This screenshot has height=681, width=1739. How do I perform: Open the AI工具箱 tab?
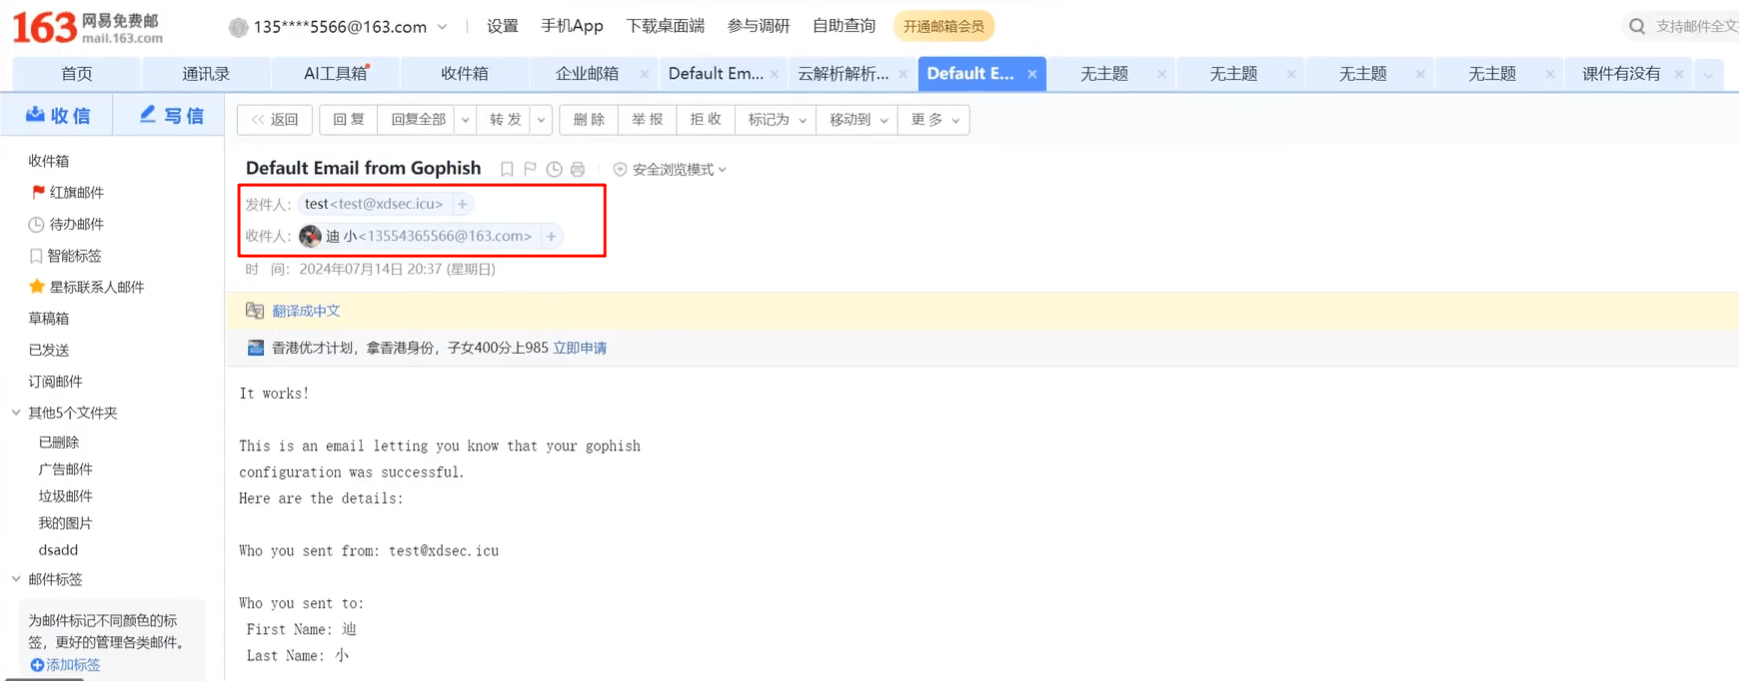point(335,74)
